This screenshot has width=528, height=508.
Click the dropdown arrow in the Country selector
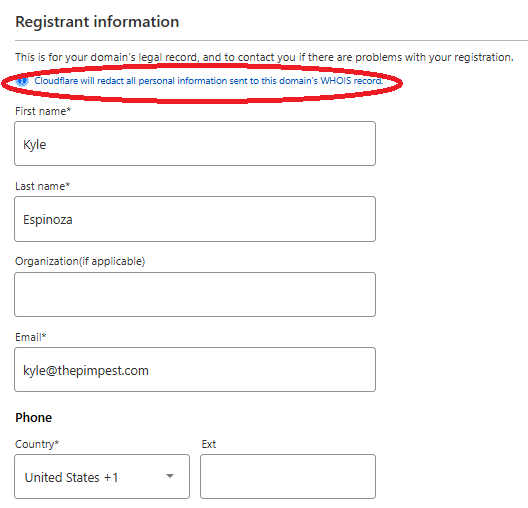(170, 476)
